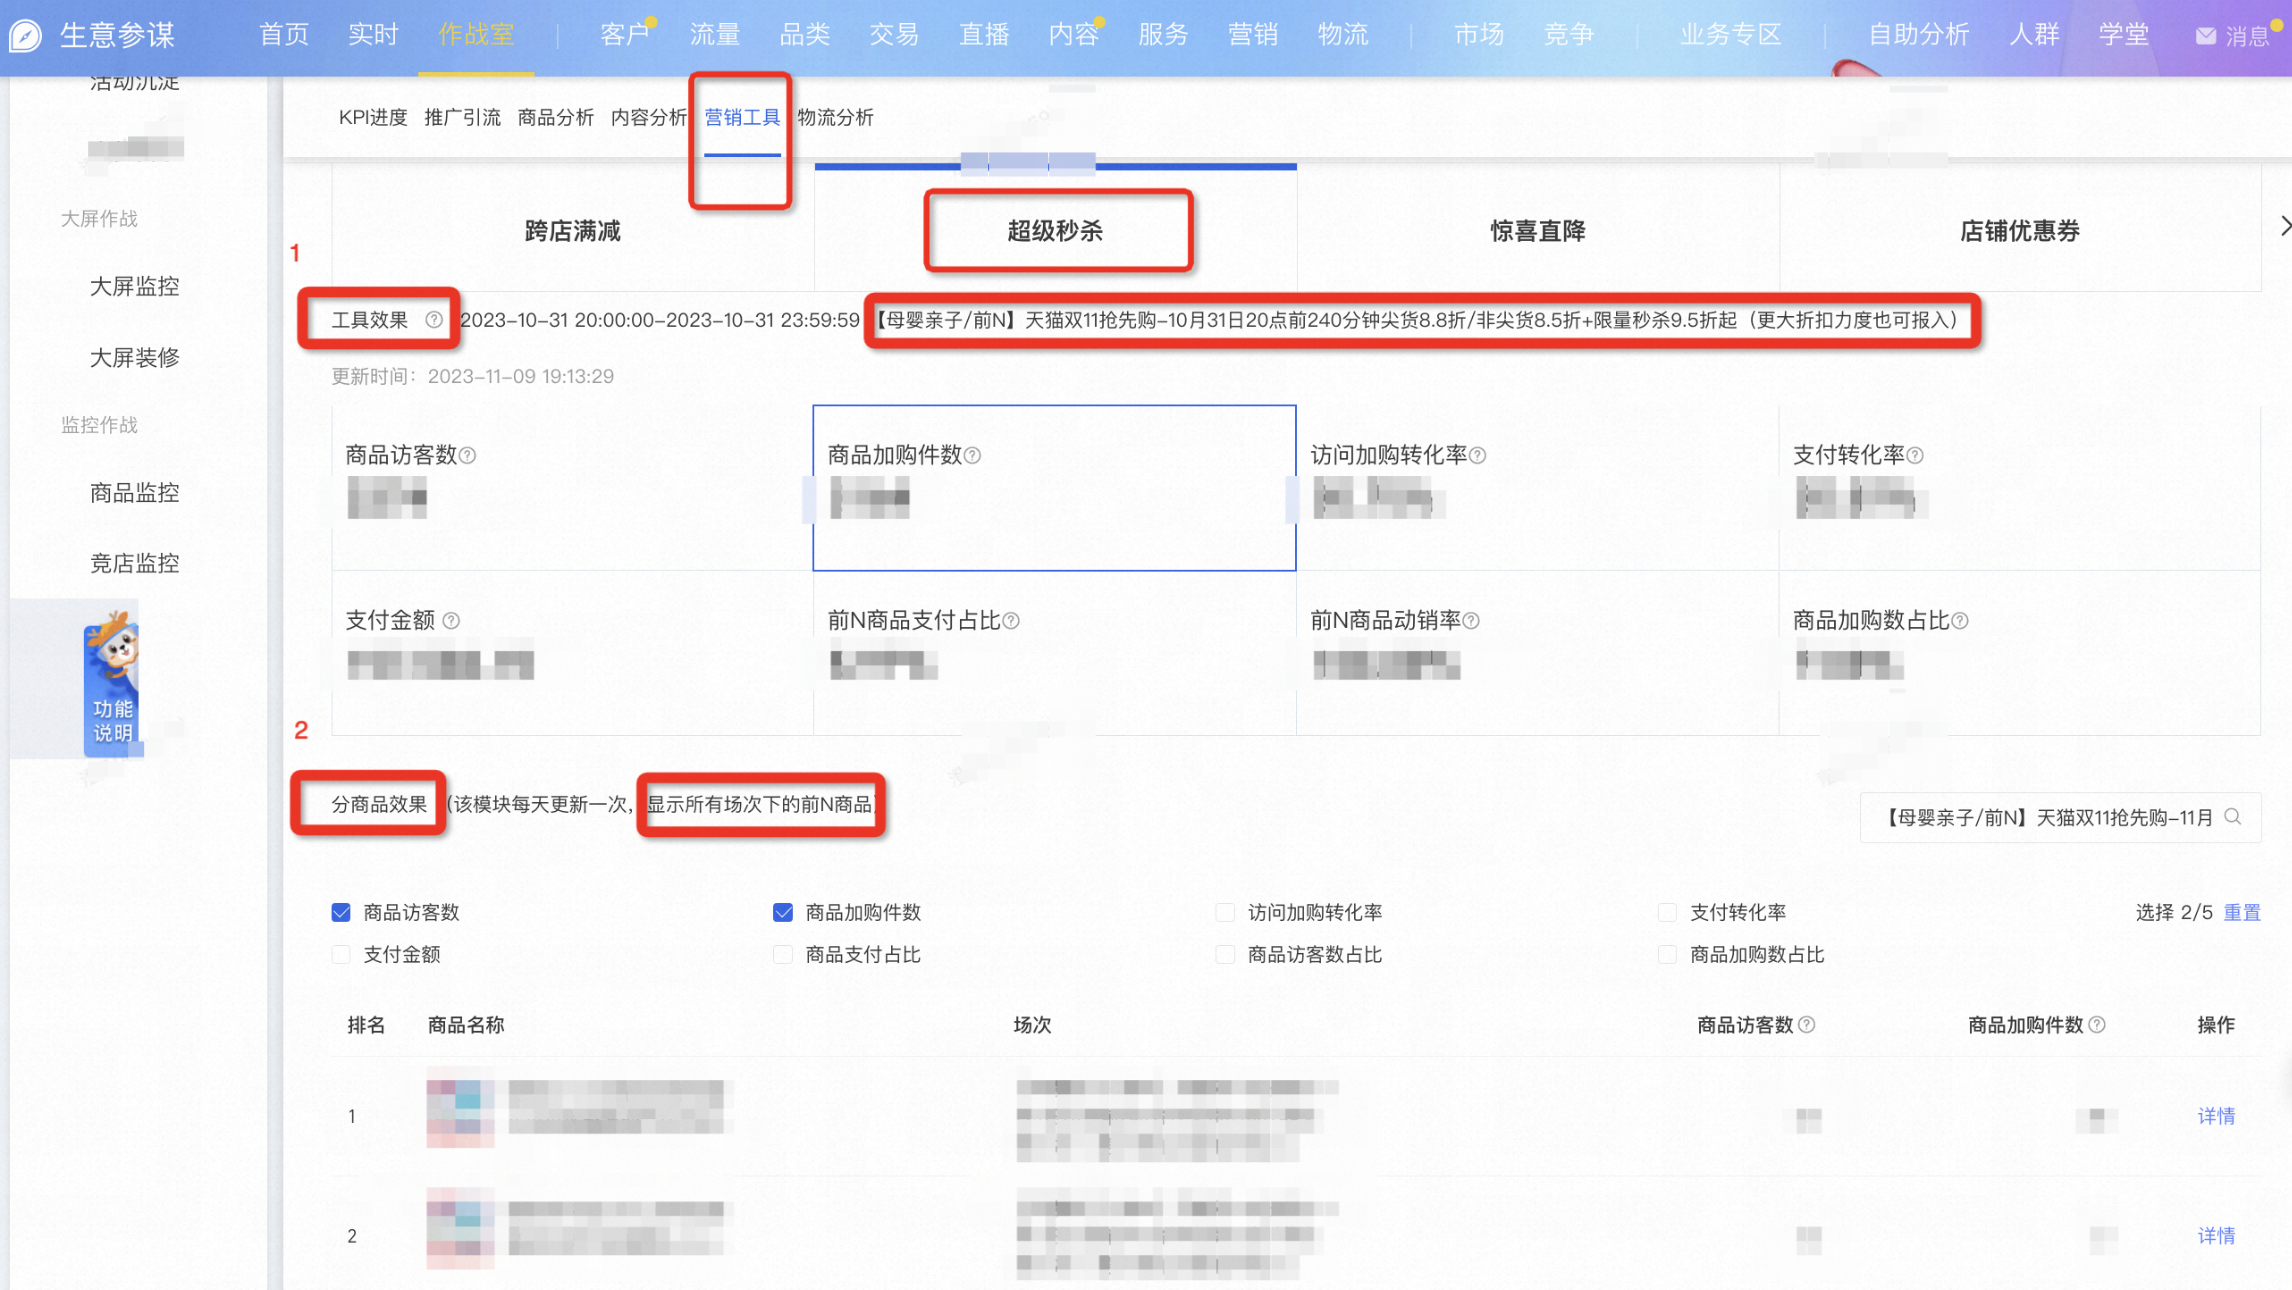Click help icon next to 工具效果
2292x1290 pixels.
click(434, 320)
